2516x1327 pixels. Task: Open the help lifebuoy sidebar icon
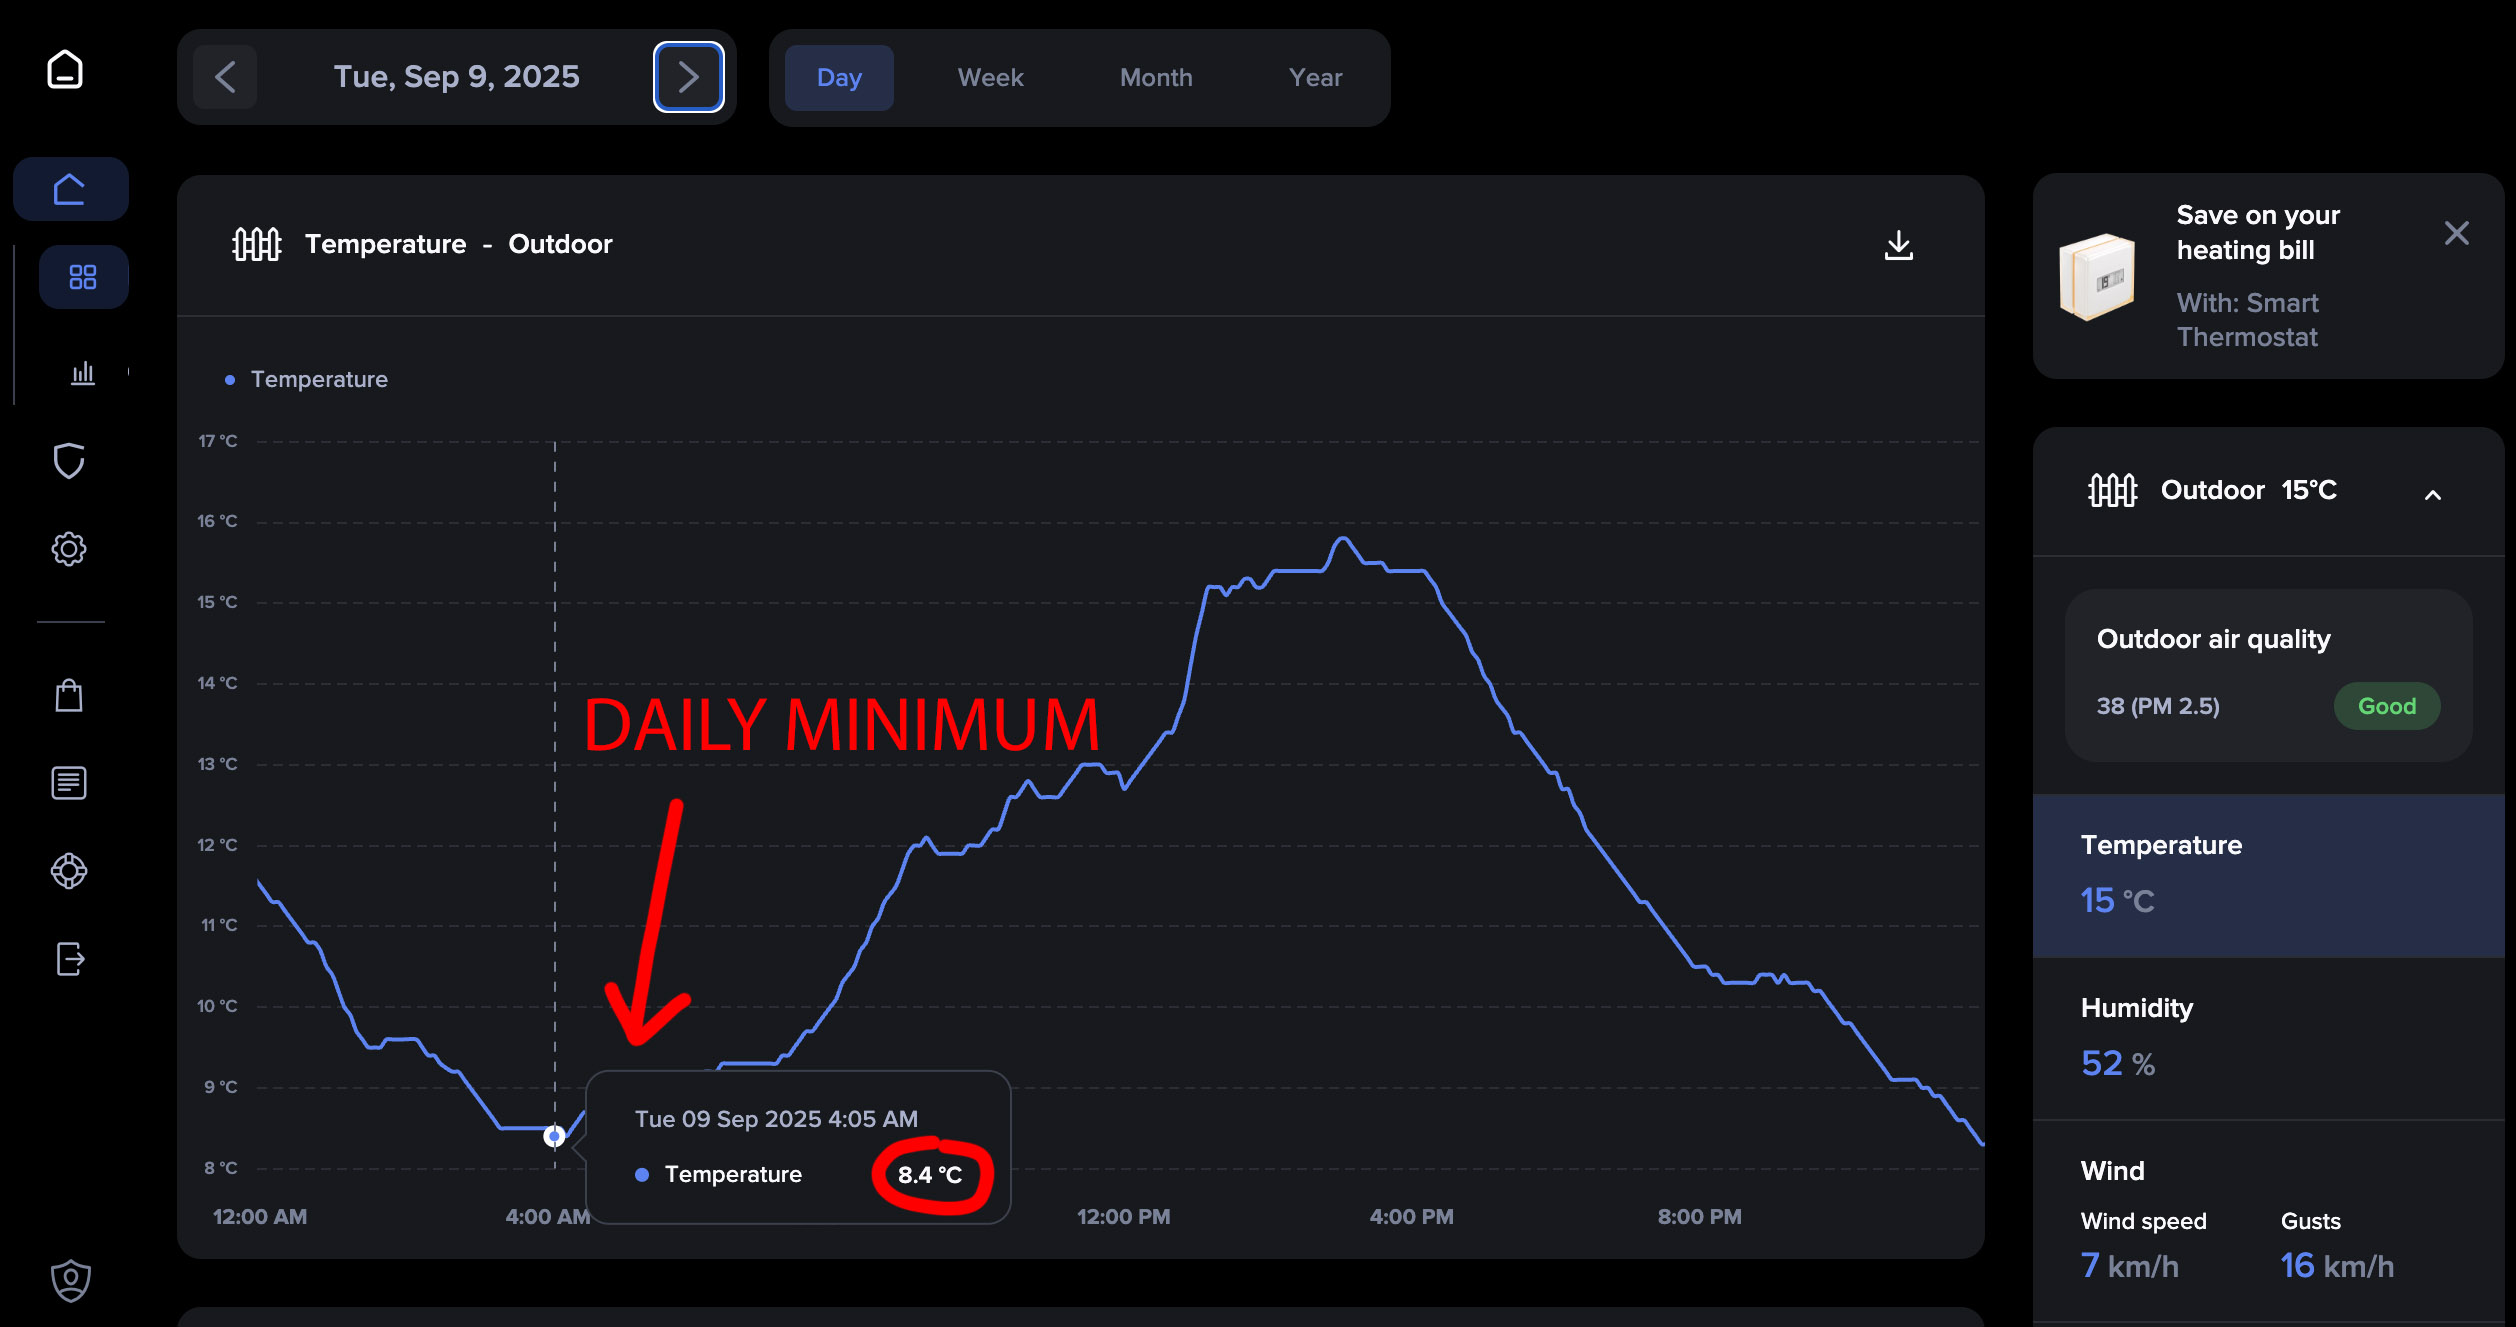(x=69, y=870)
